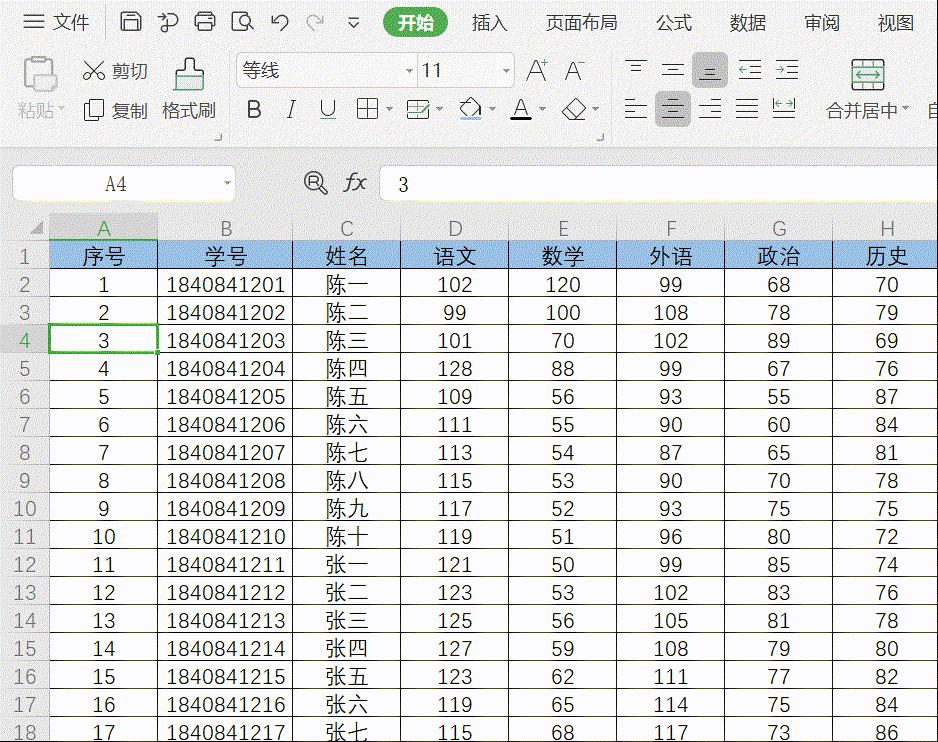Viewport: 938px width, 742px height.
Task: Switch to the 插入 ribbon tab
Action: tap(489, 21)
